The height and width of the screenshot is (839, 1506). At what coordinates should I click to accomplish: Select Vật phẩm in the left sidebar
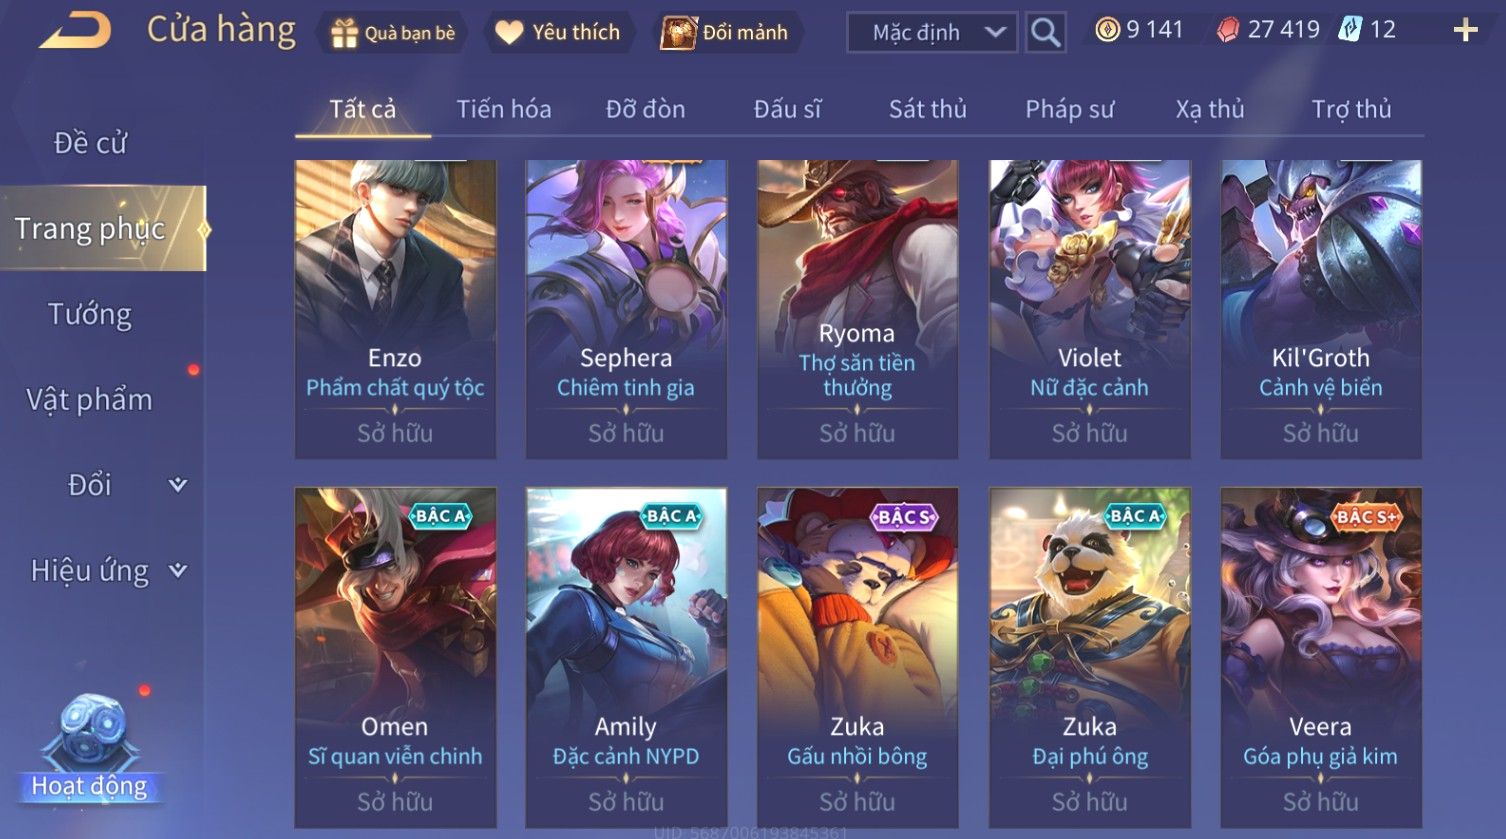(x=90, y=400)
